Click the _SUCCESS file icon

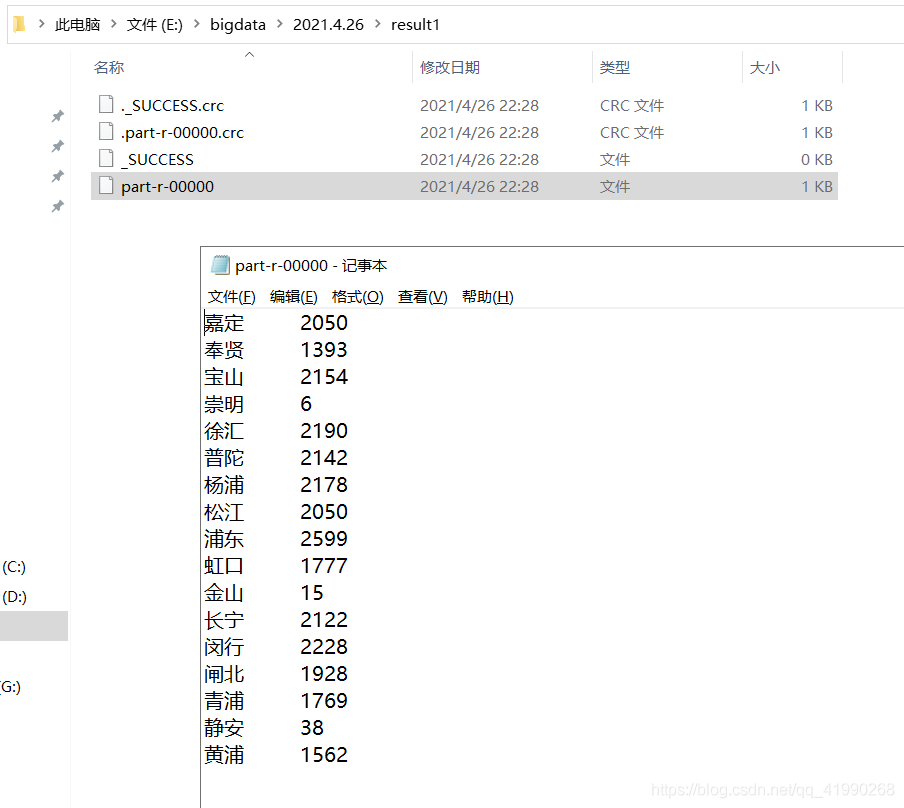point(106,159)
